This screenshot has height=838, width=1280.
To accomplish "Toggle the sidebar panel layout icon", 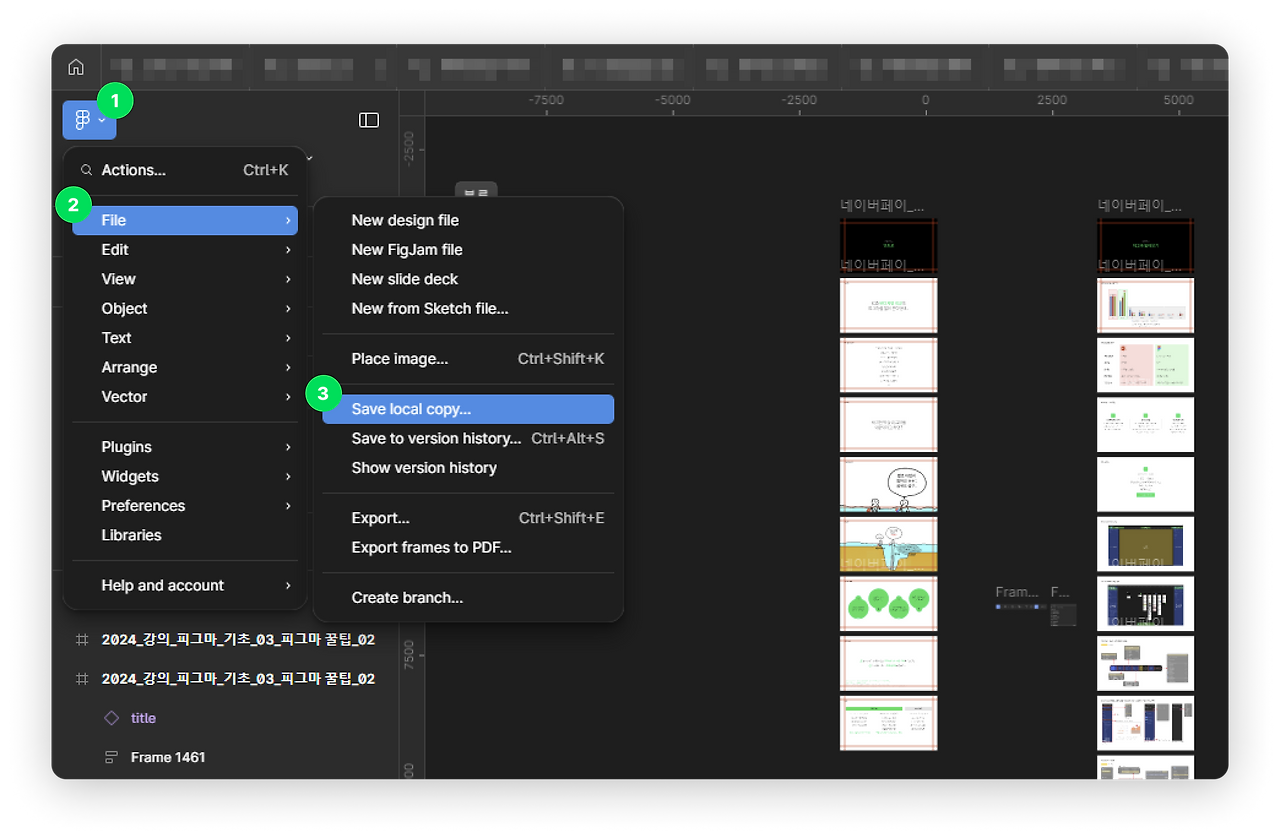I will click(369, 120).
